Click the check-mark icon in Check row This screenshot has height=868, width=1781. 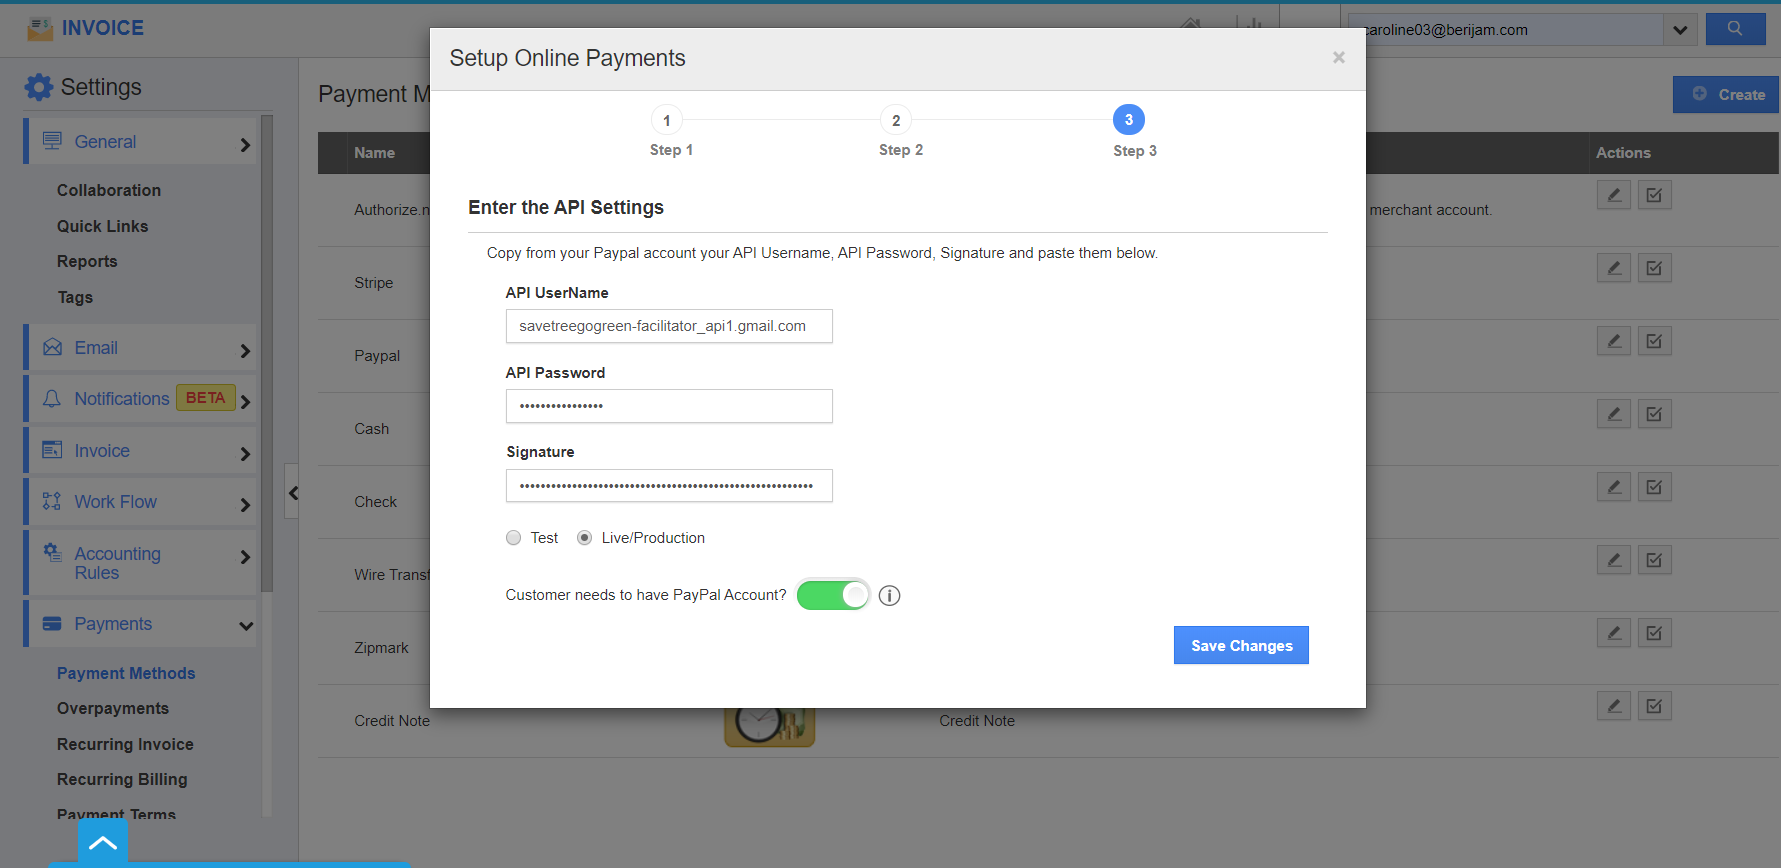click(1655, 487)
